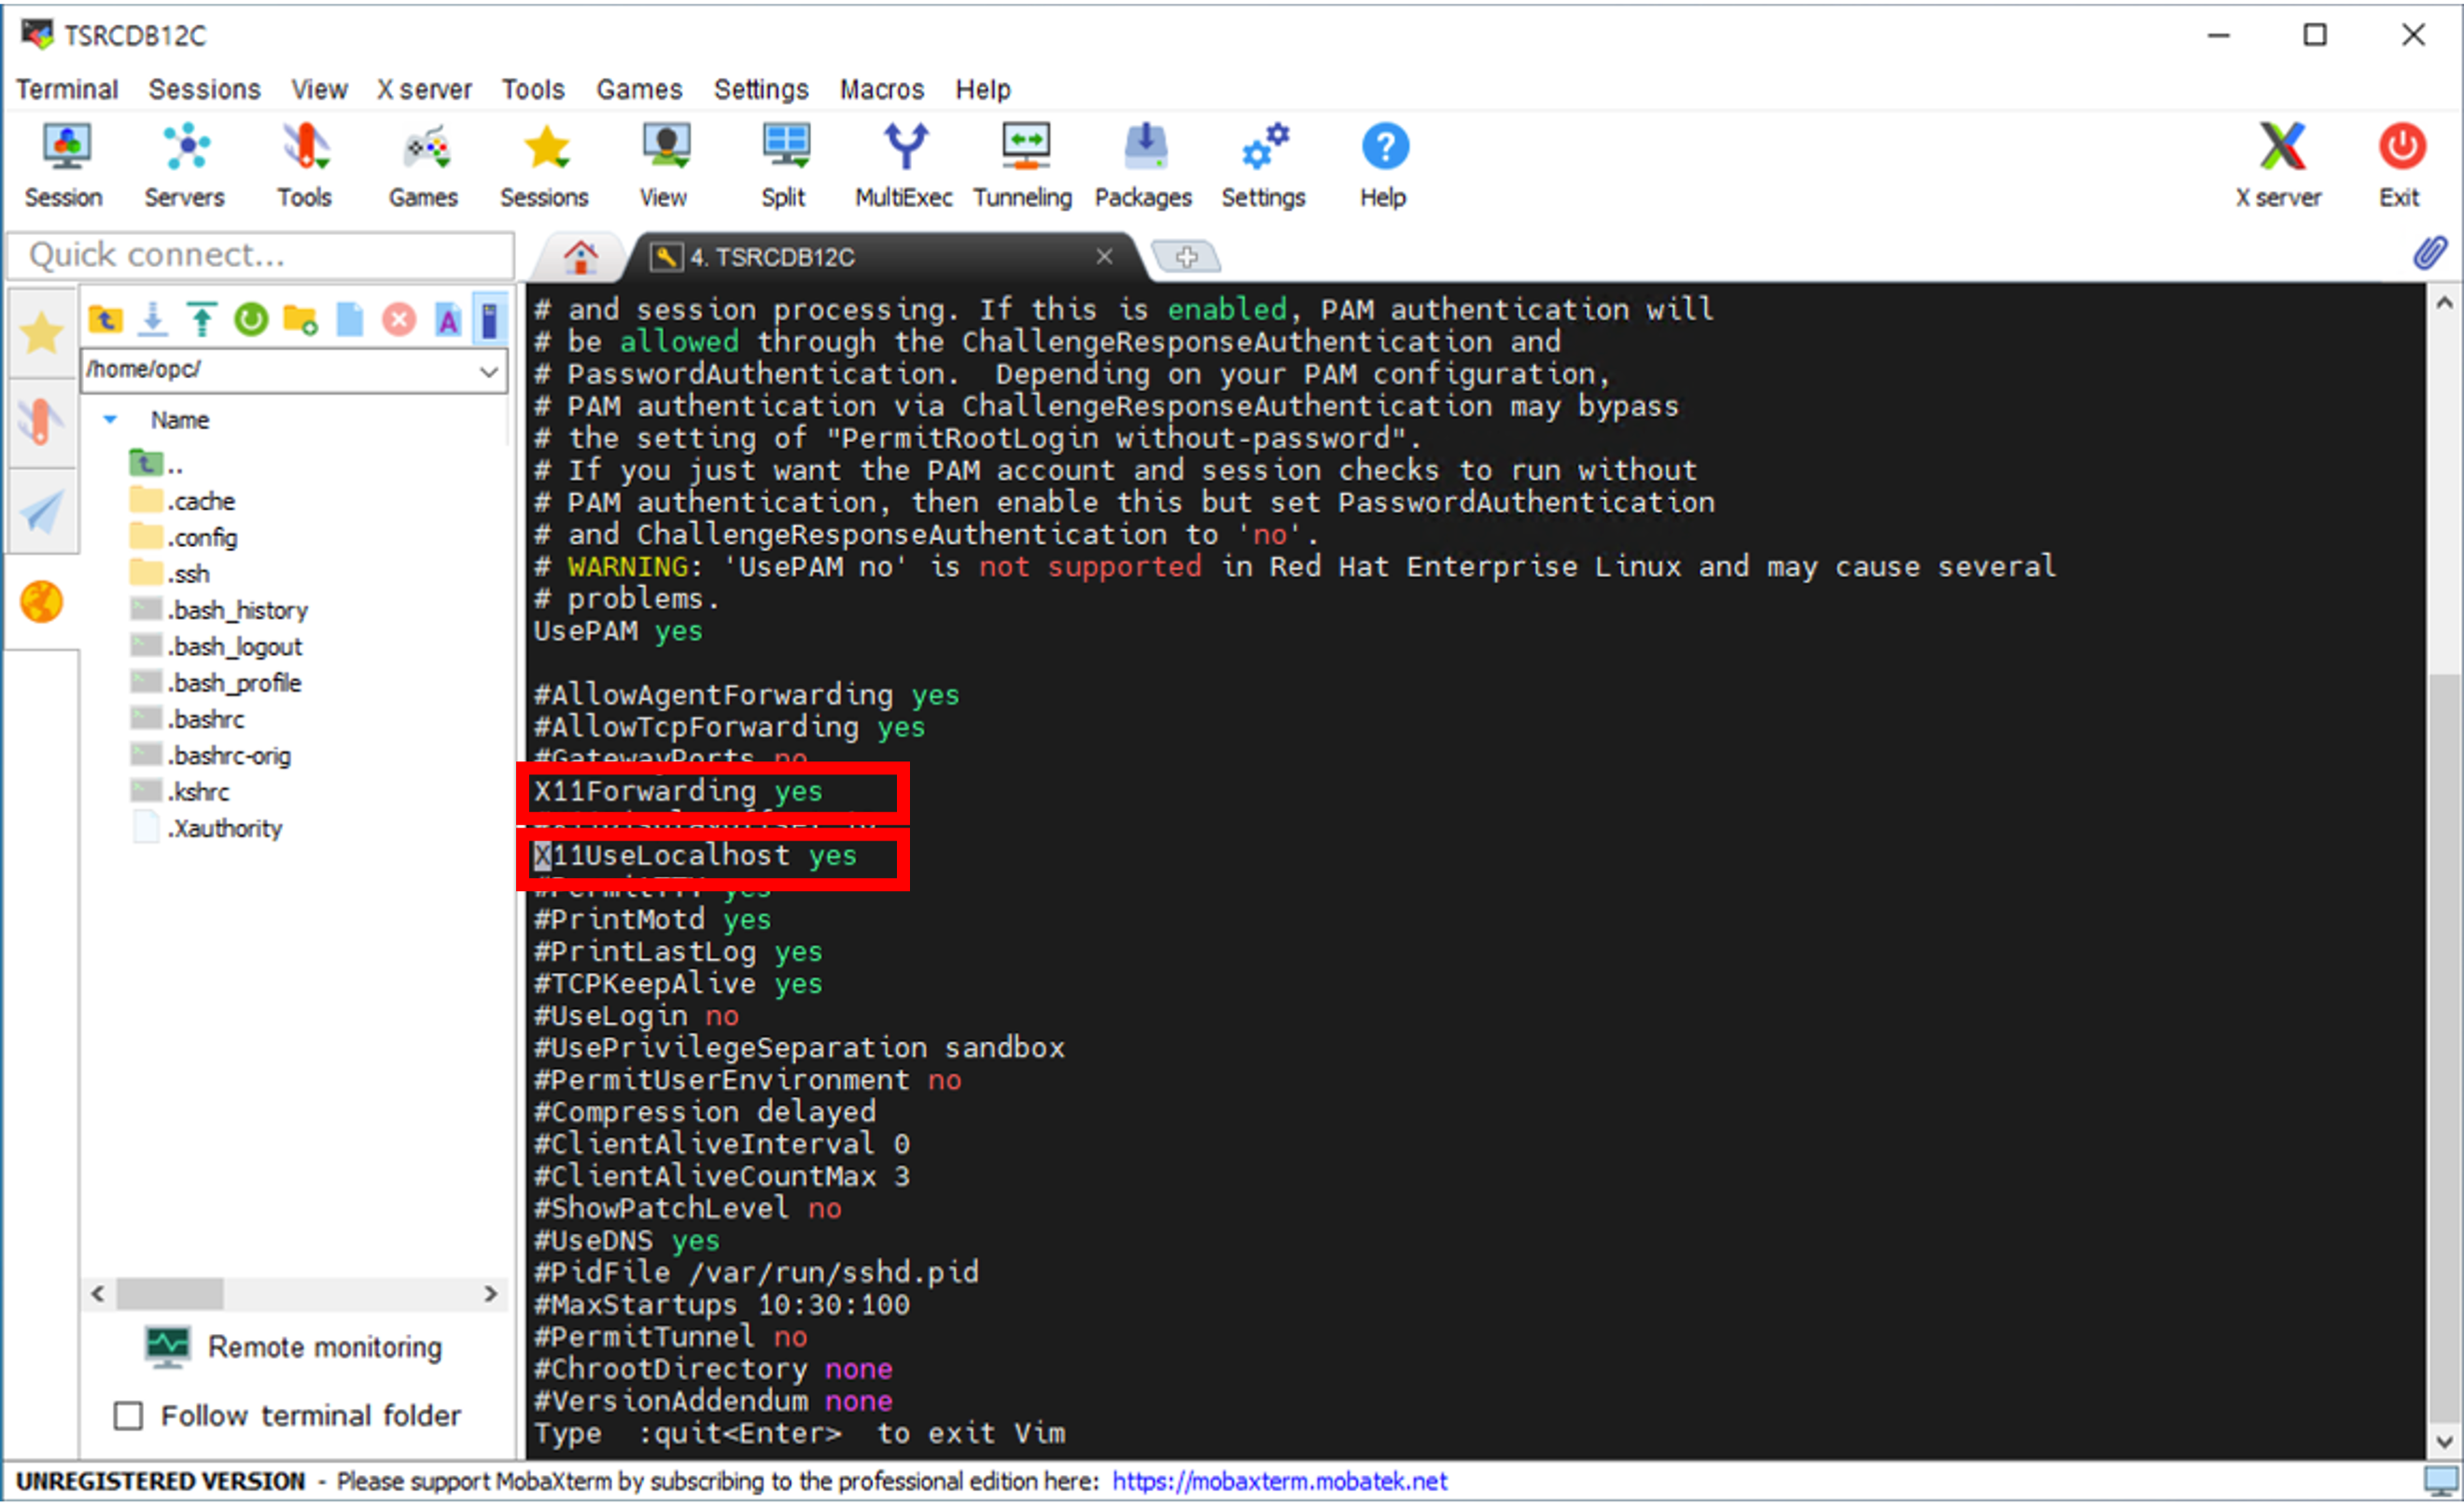2464x1505 pixels.
Task: Open the Sessions menu
Action: pyautogui.click(x=205, y=90)
